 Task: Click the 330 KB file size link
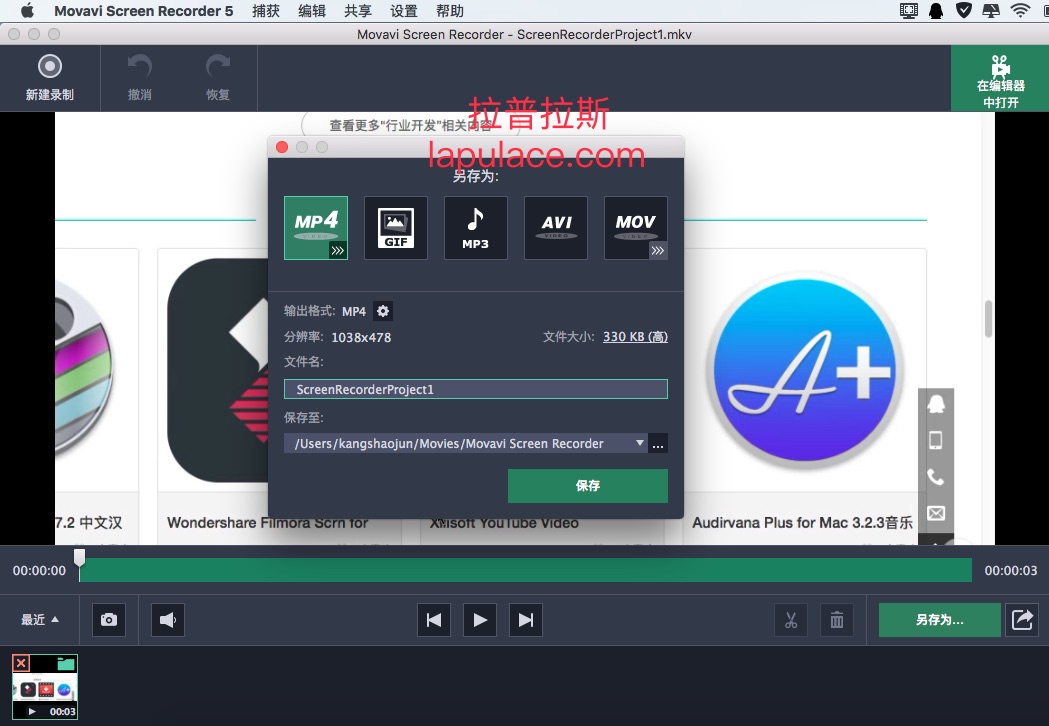click(x=635, y=337)
